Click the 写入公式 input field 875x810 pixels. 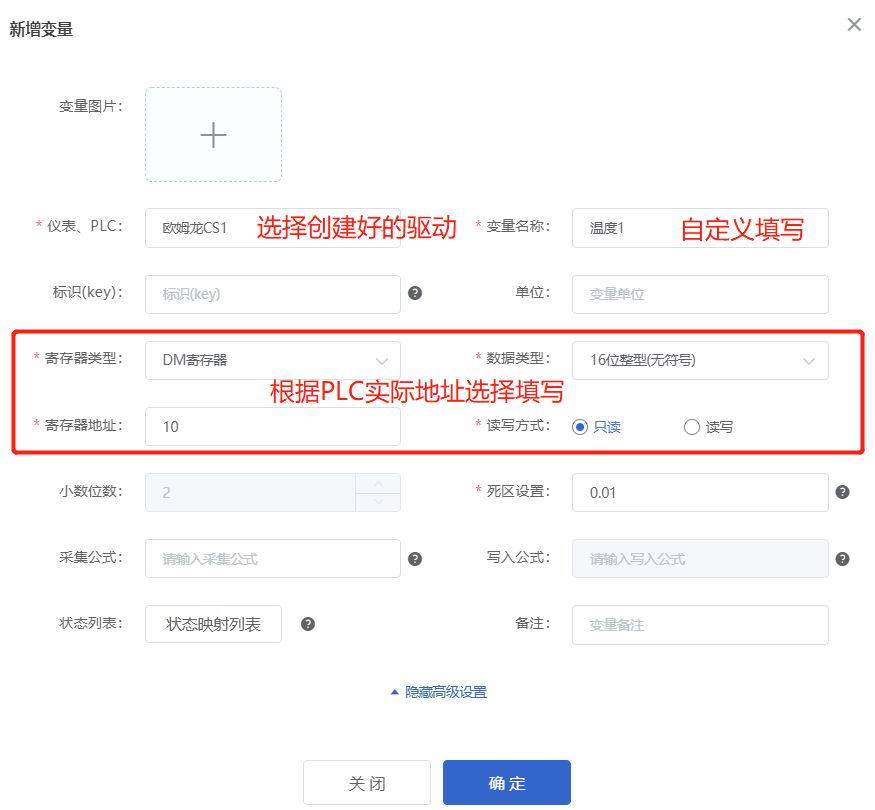(x=700, y=558)
